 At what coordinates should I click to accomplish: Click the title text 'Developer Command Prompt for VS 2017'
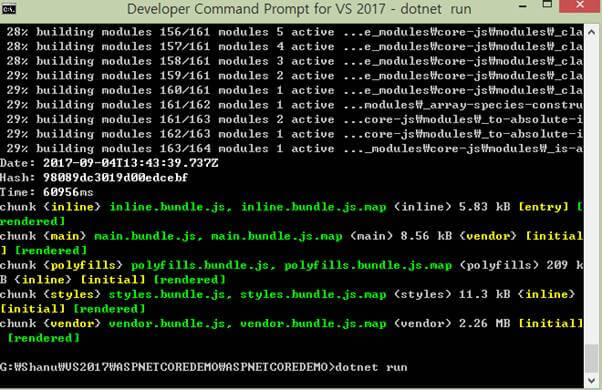pos(256,9)
